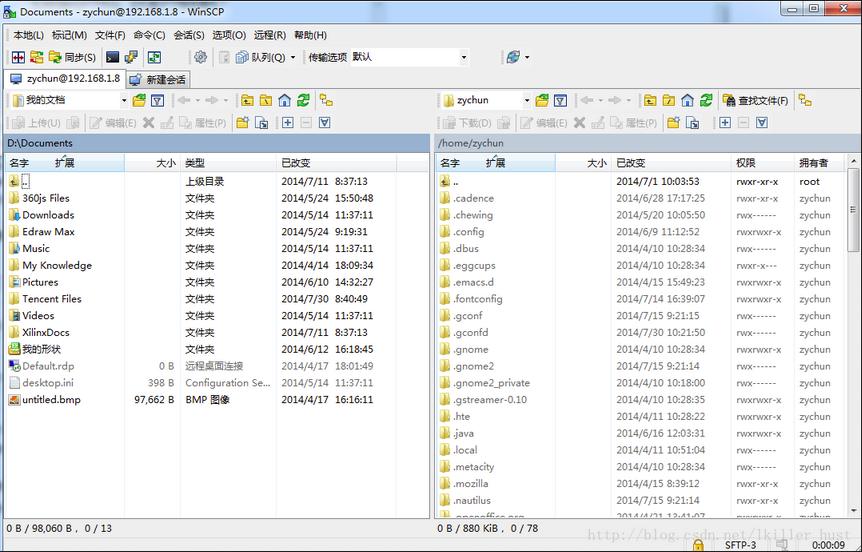Expand the globe session icon dropdown arrow
This screenshot has width=862, height=552.
click(528, 57)
